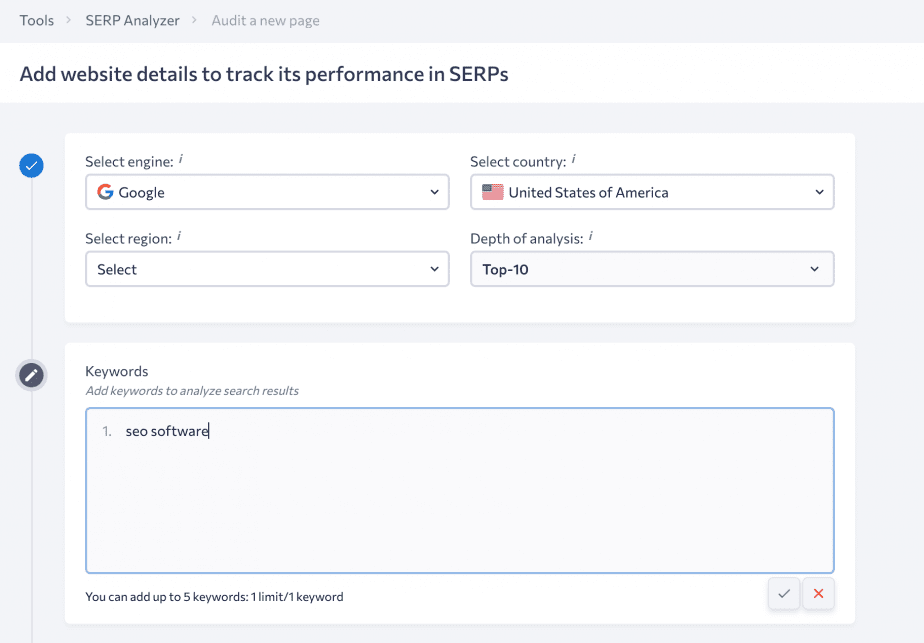The height and width of the screenshot is (643, 924).
Task: Confirm keywords with the green checkmark icon
Action: 784,593
